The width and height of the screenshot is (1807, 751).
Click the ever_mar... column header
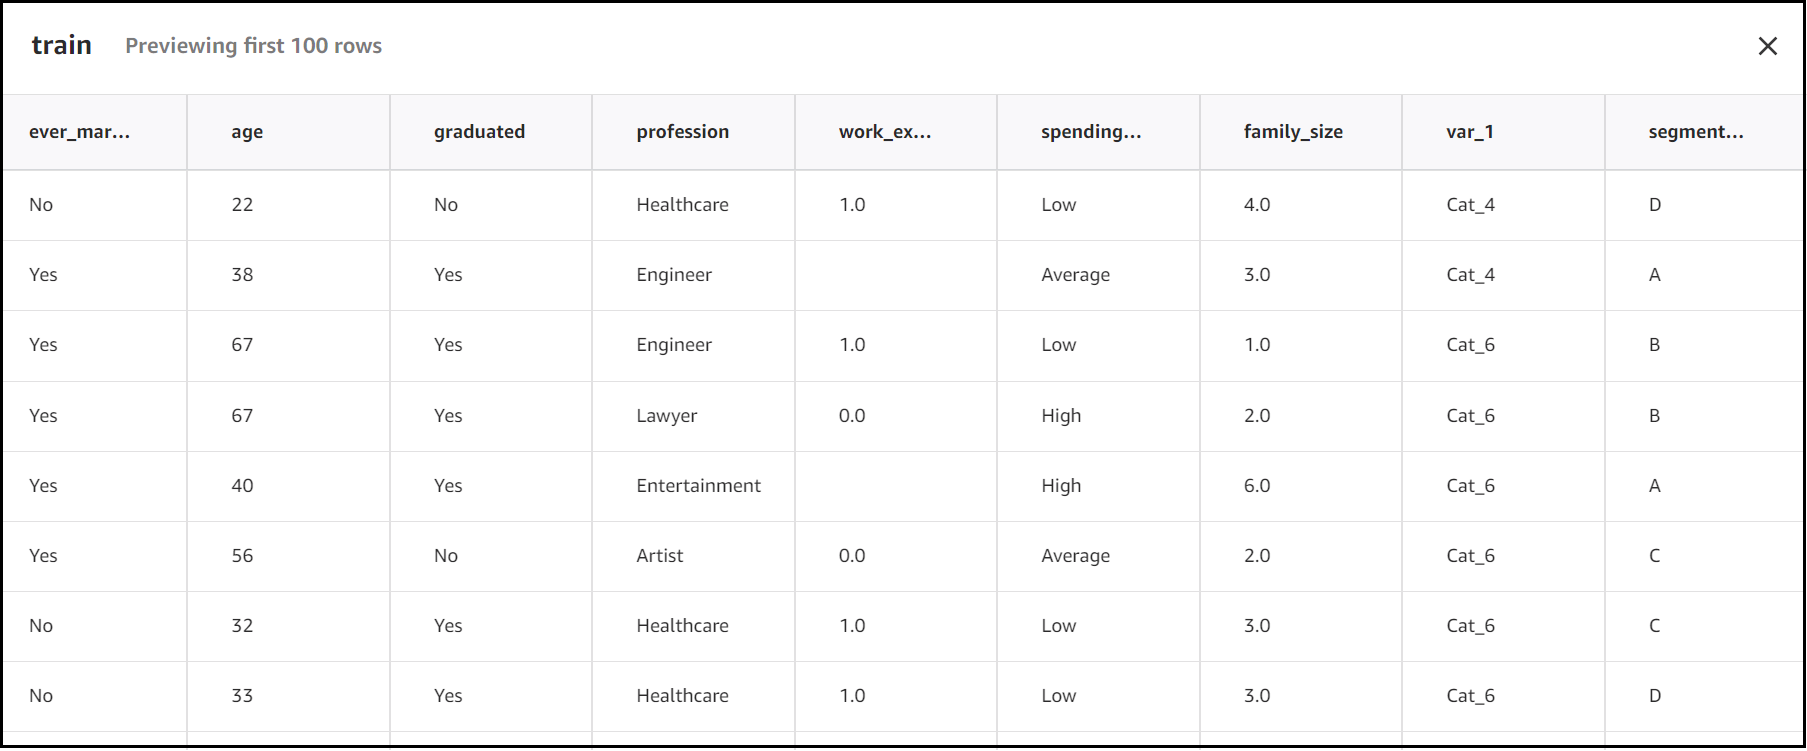[79, 132]
